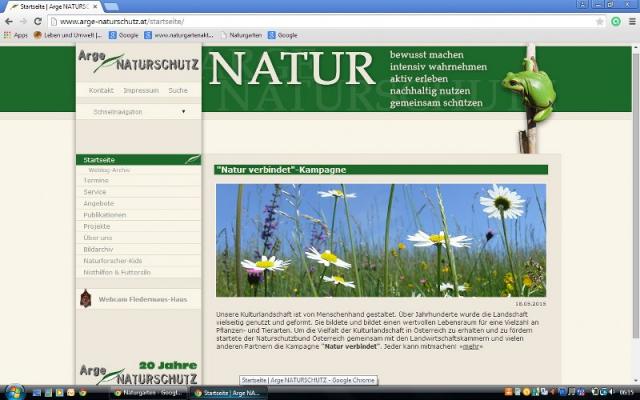Open Weblog-Archiv submenu entry
The width and height of the screenshot is (640, 400).
109,170
